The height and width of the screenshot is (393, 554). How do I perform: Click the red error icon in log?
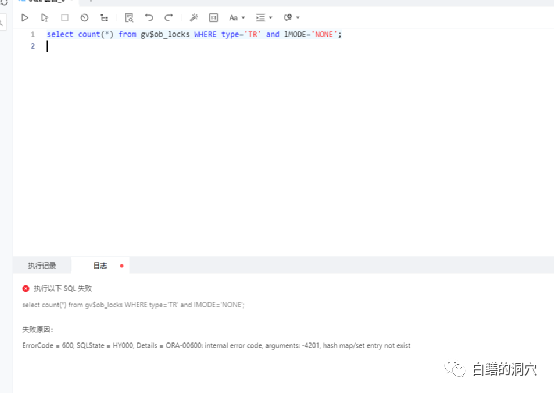[26, 288]
